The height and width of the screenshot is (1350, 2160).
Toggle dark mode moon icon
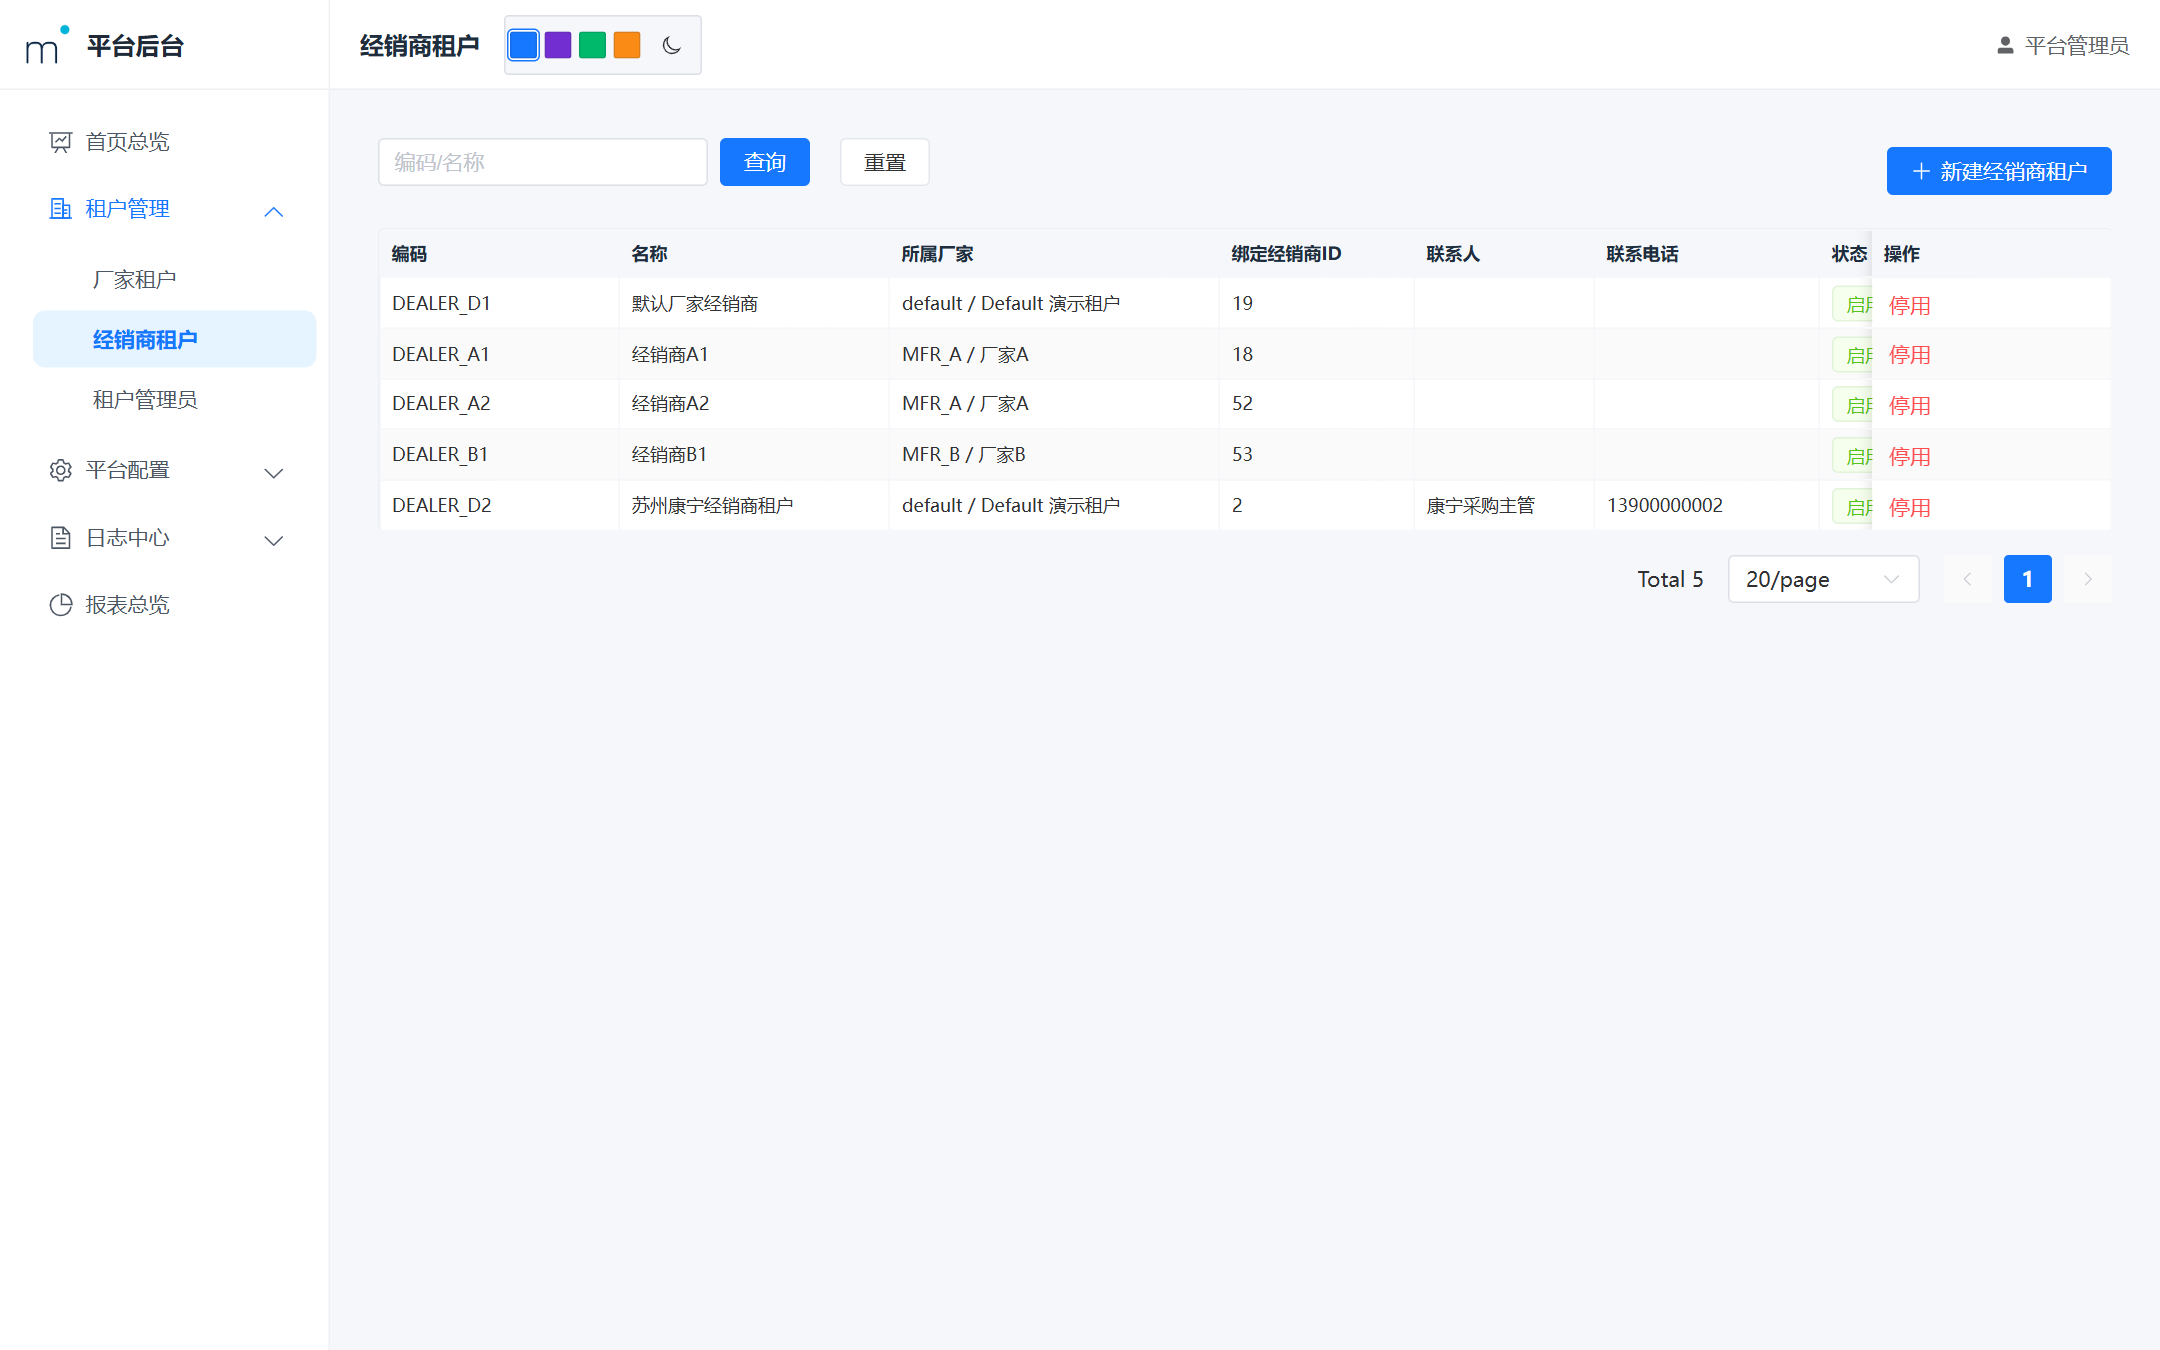(672, 45)
